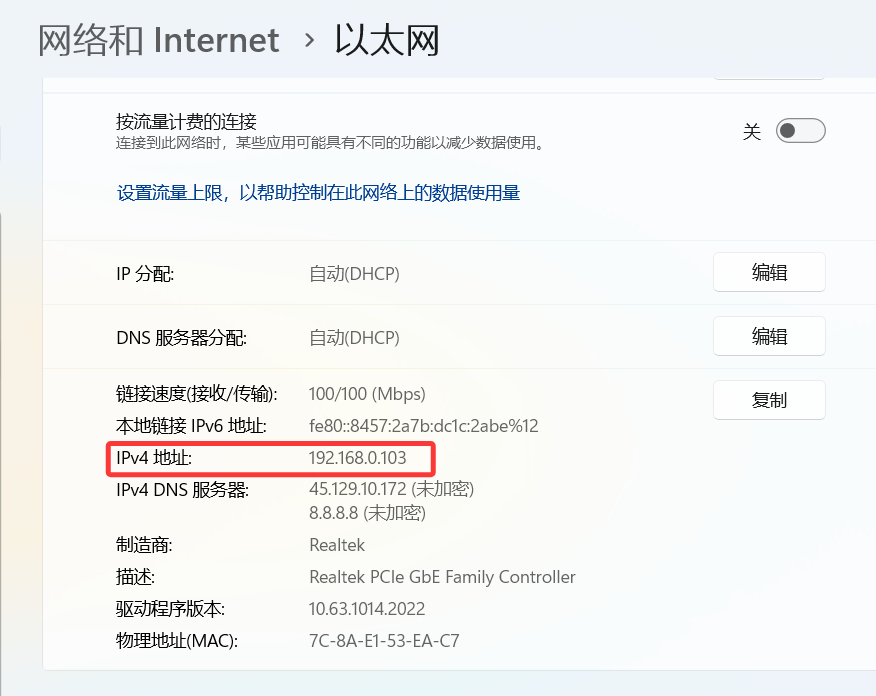Screen dimensions: 876x696
Task: Select the 以太网 page title
Action: pos(387,40)
